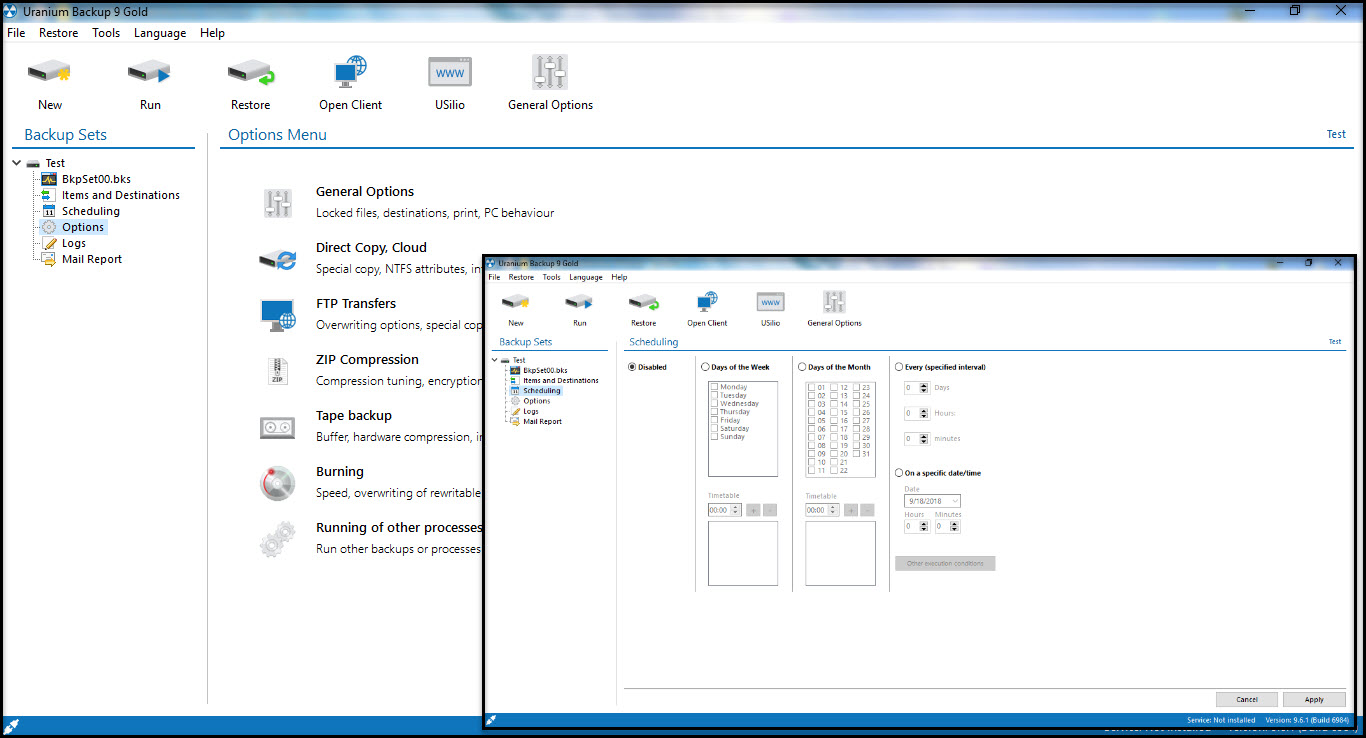The width and height of the screenshot is (1366, 738).
Task: Click the Apply button
Action: (1314, 699)
